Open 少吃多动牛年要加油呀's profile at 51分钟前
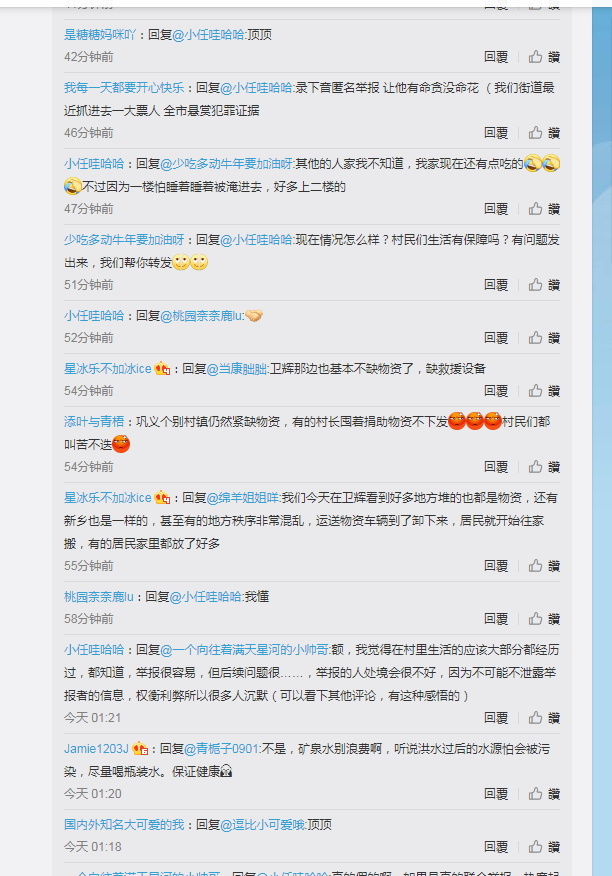The image size is (612, 876). (x=124, y=240)
